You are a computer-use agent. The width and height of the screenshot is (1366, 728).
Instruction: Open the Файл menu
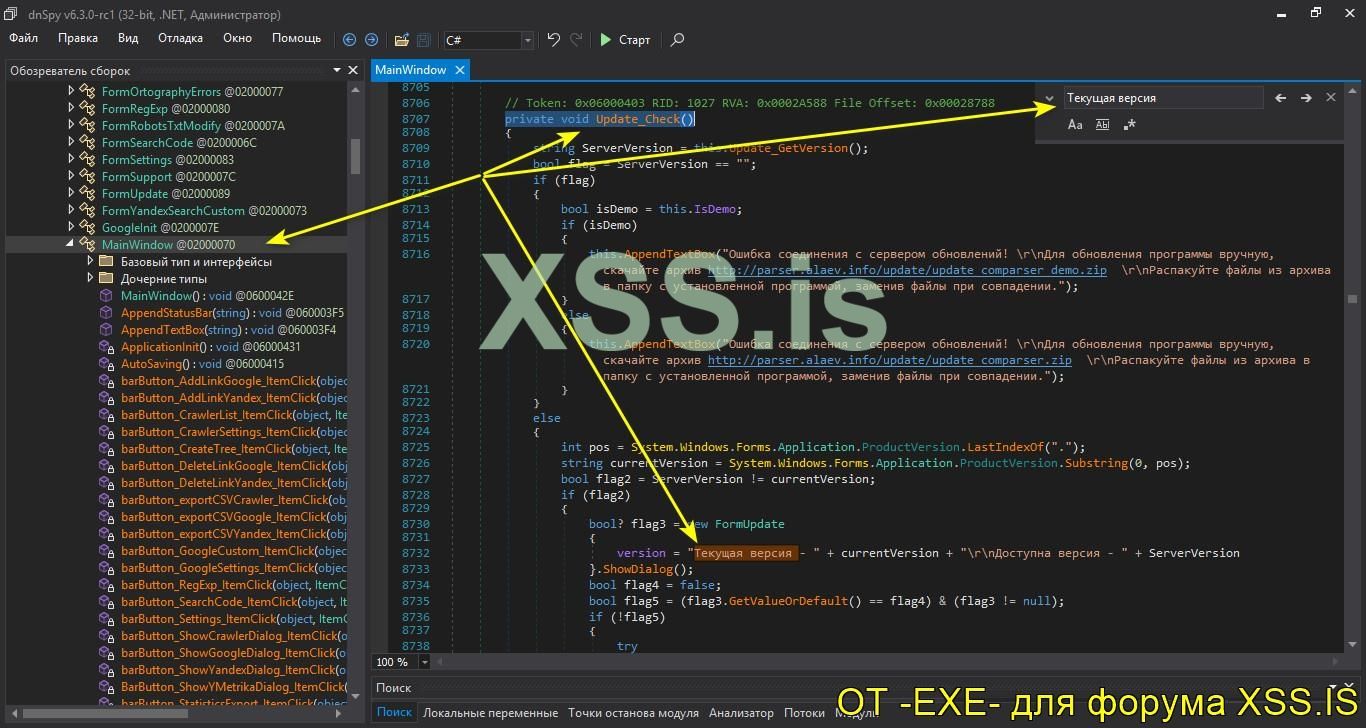tap(24, 38)
